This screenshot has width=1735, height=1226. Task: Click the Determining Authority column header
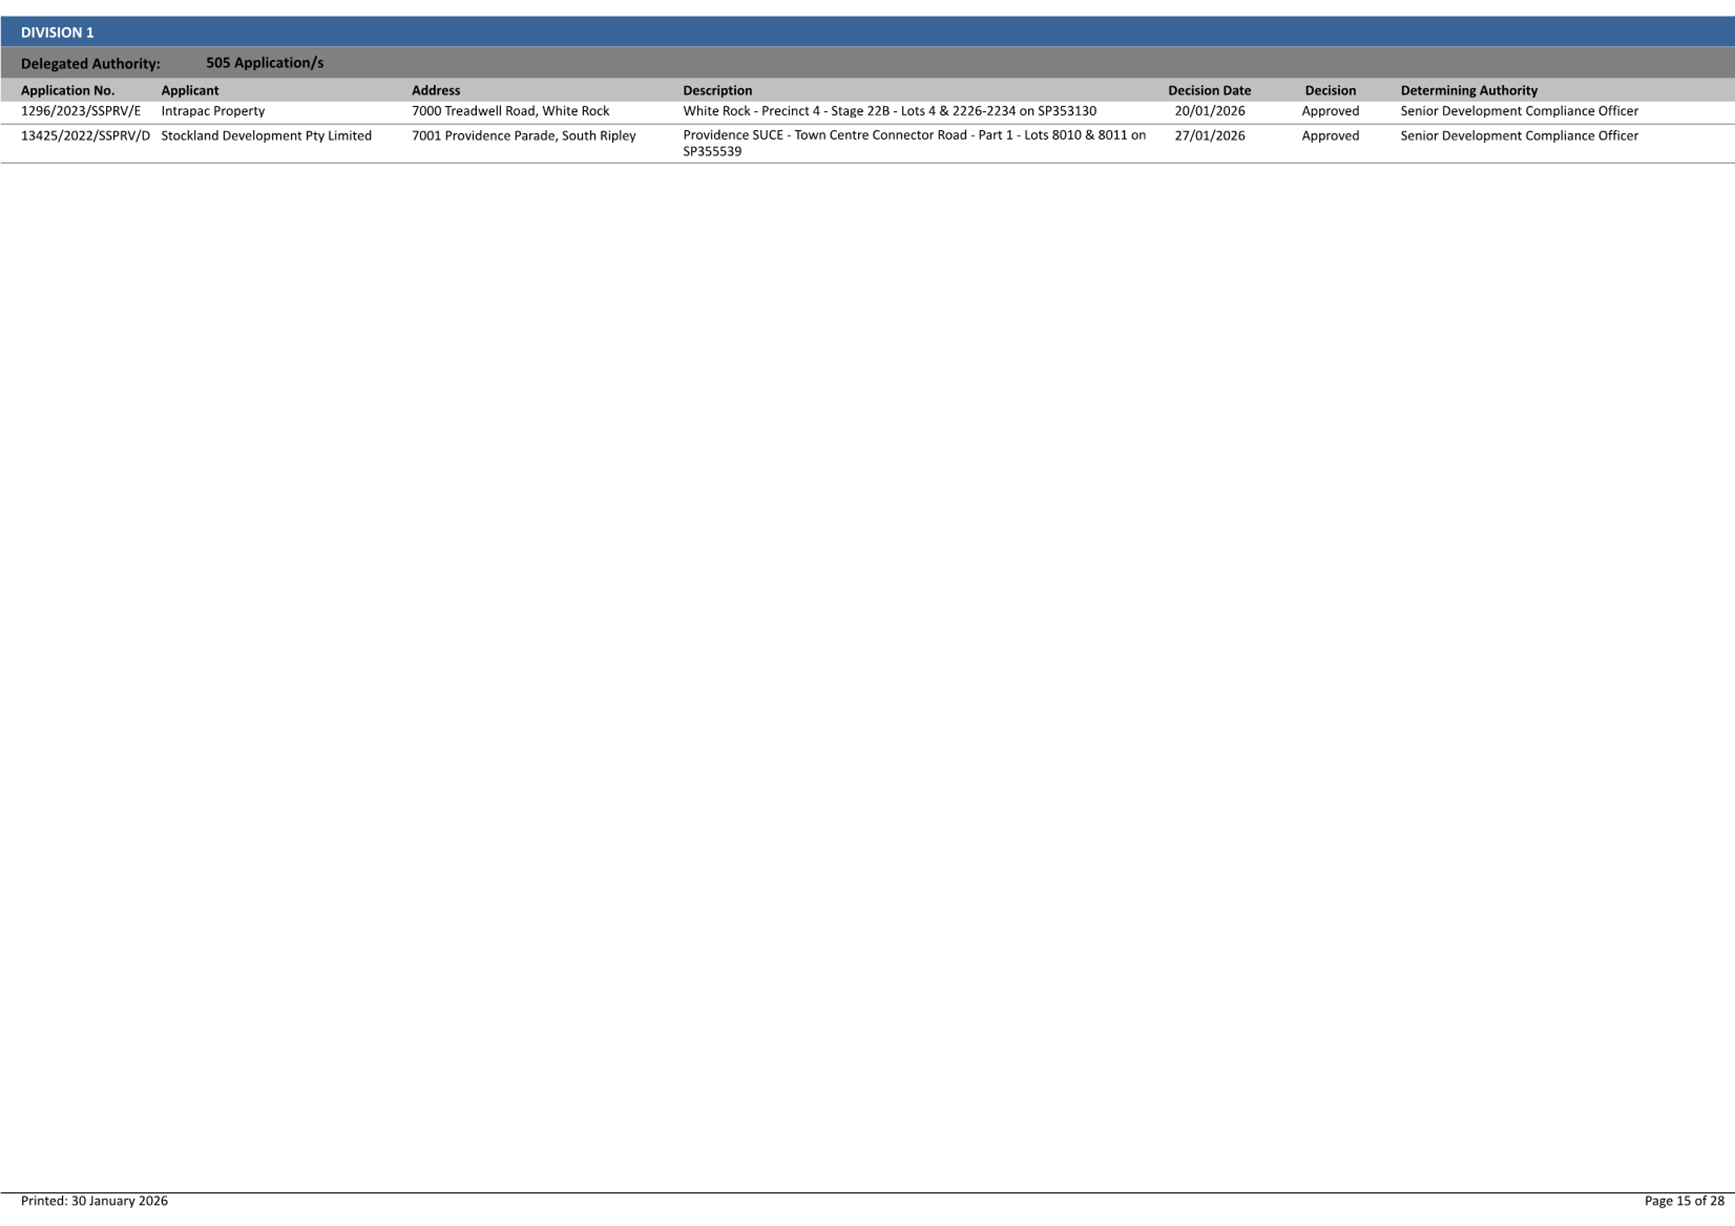[x=1468, y=90]
